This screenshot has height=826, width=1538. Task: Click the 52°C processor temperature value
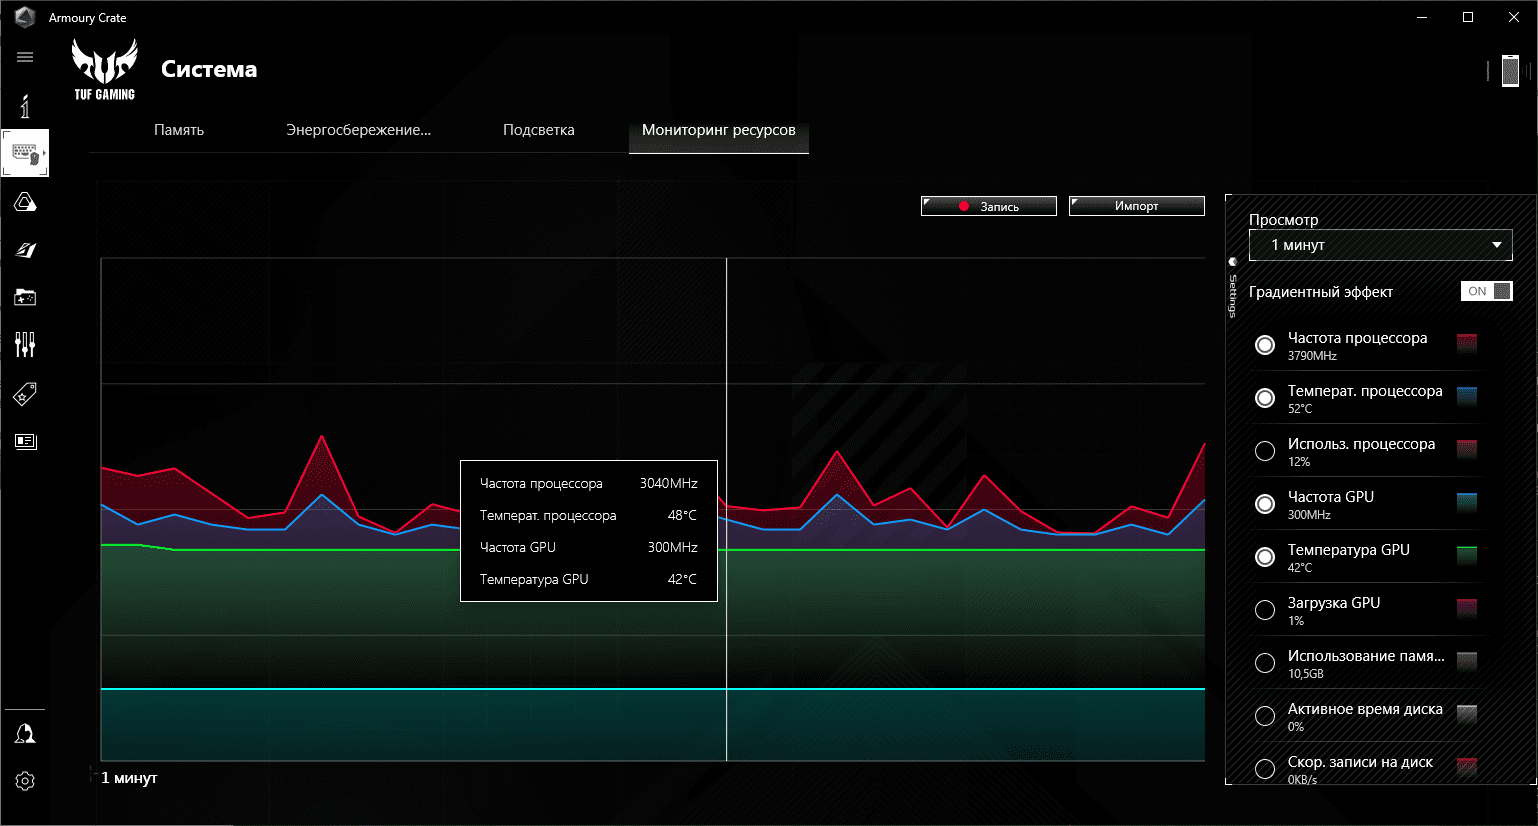pyautogui.click(x=1300, y=409)
